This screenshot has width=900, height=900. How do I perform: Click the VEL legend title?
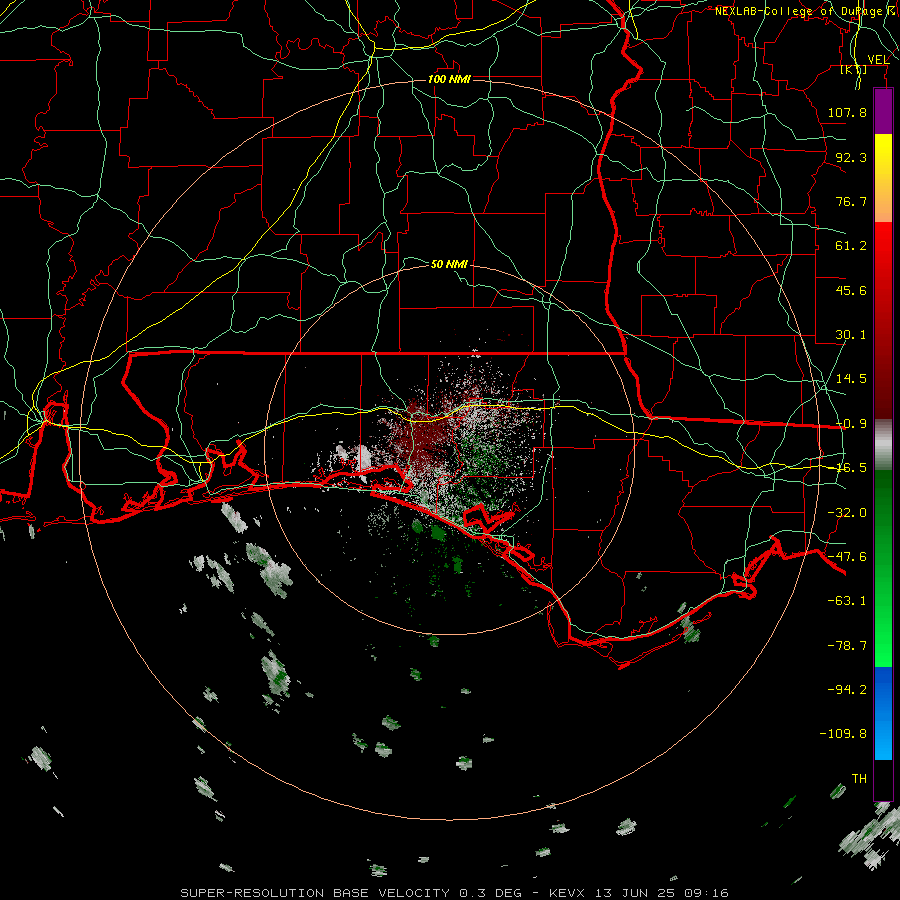[878, 59]
